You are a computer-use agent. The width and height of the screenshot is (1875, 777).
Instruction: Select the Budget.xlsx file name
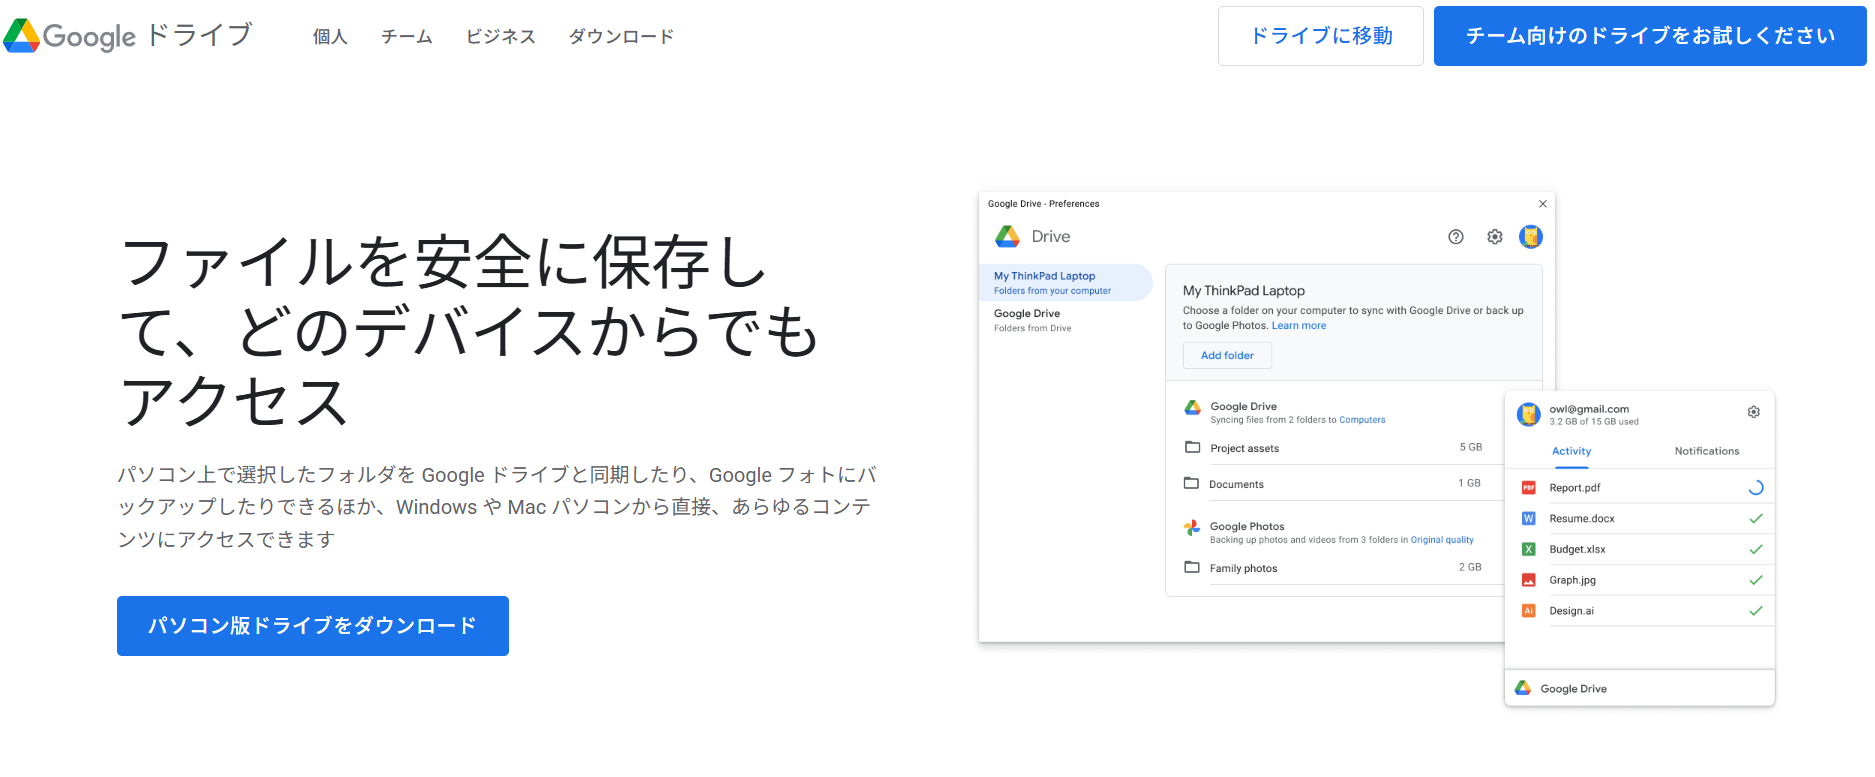pyautogui.click(x=1578, y=550)
